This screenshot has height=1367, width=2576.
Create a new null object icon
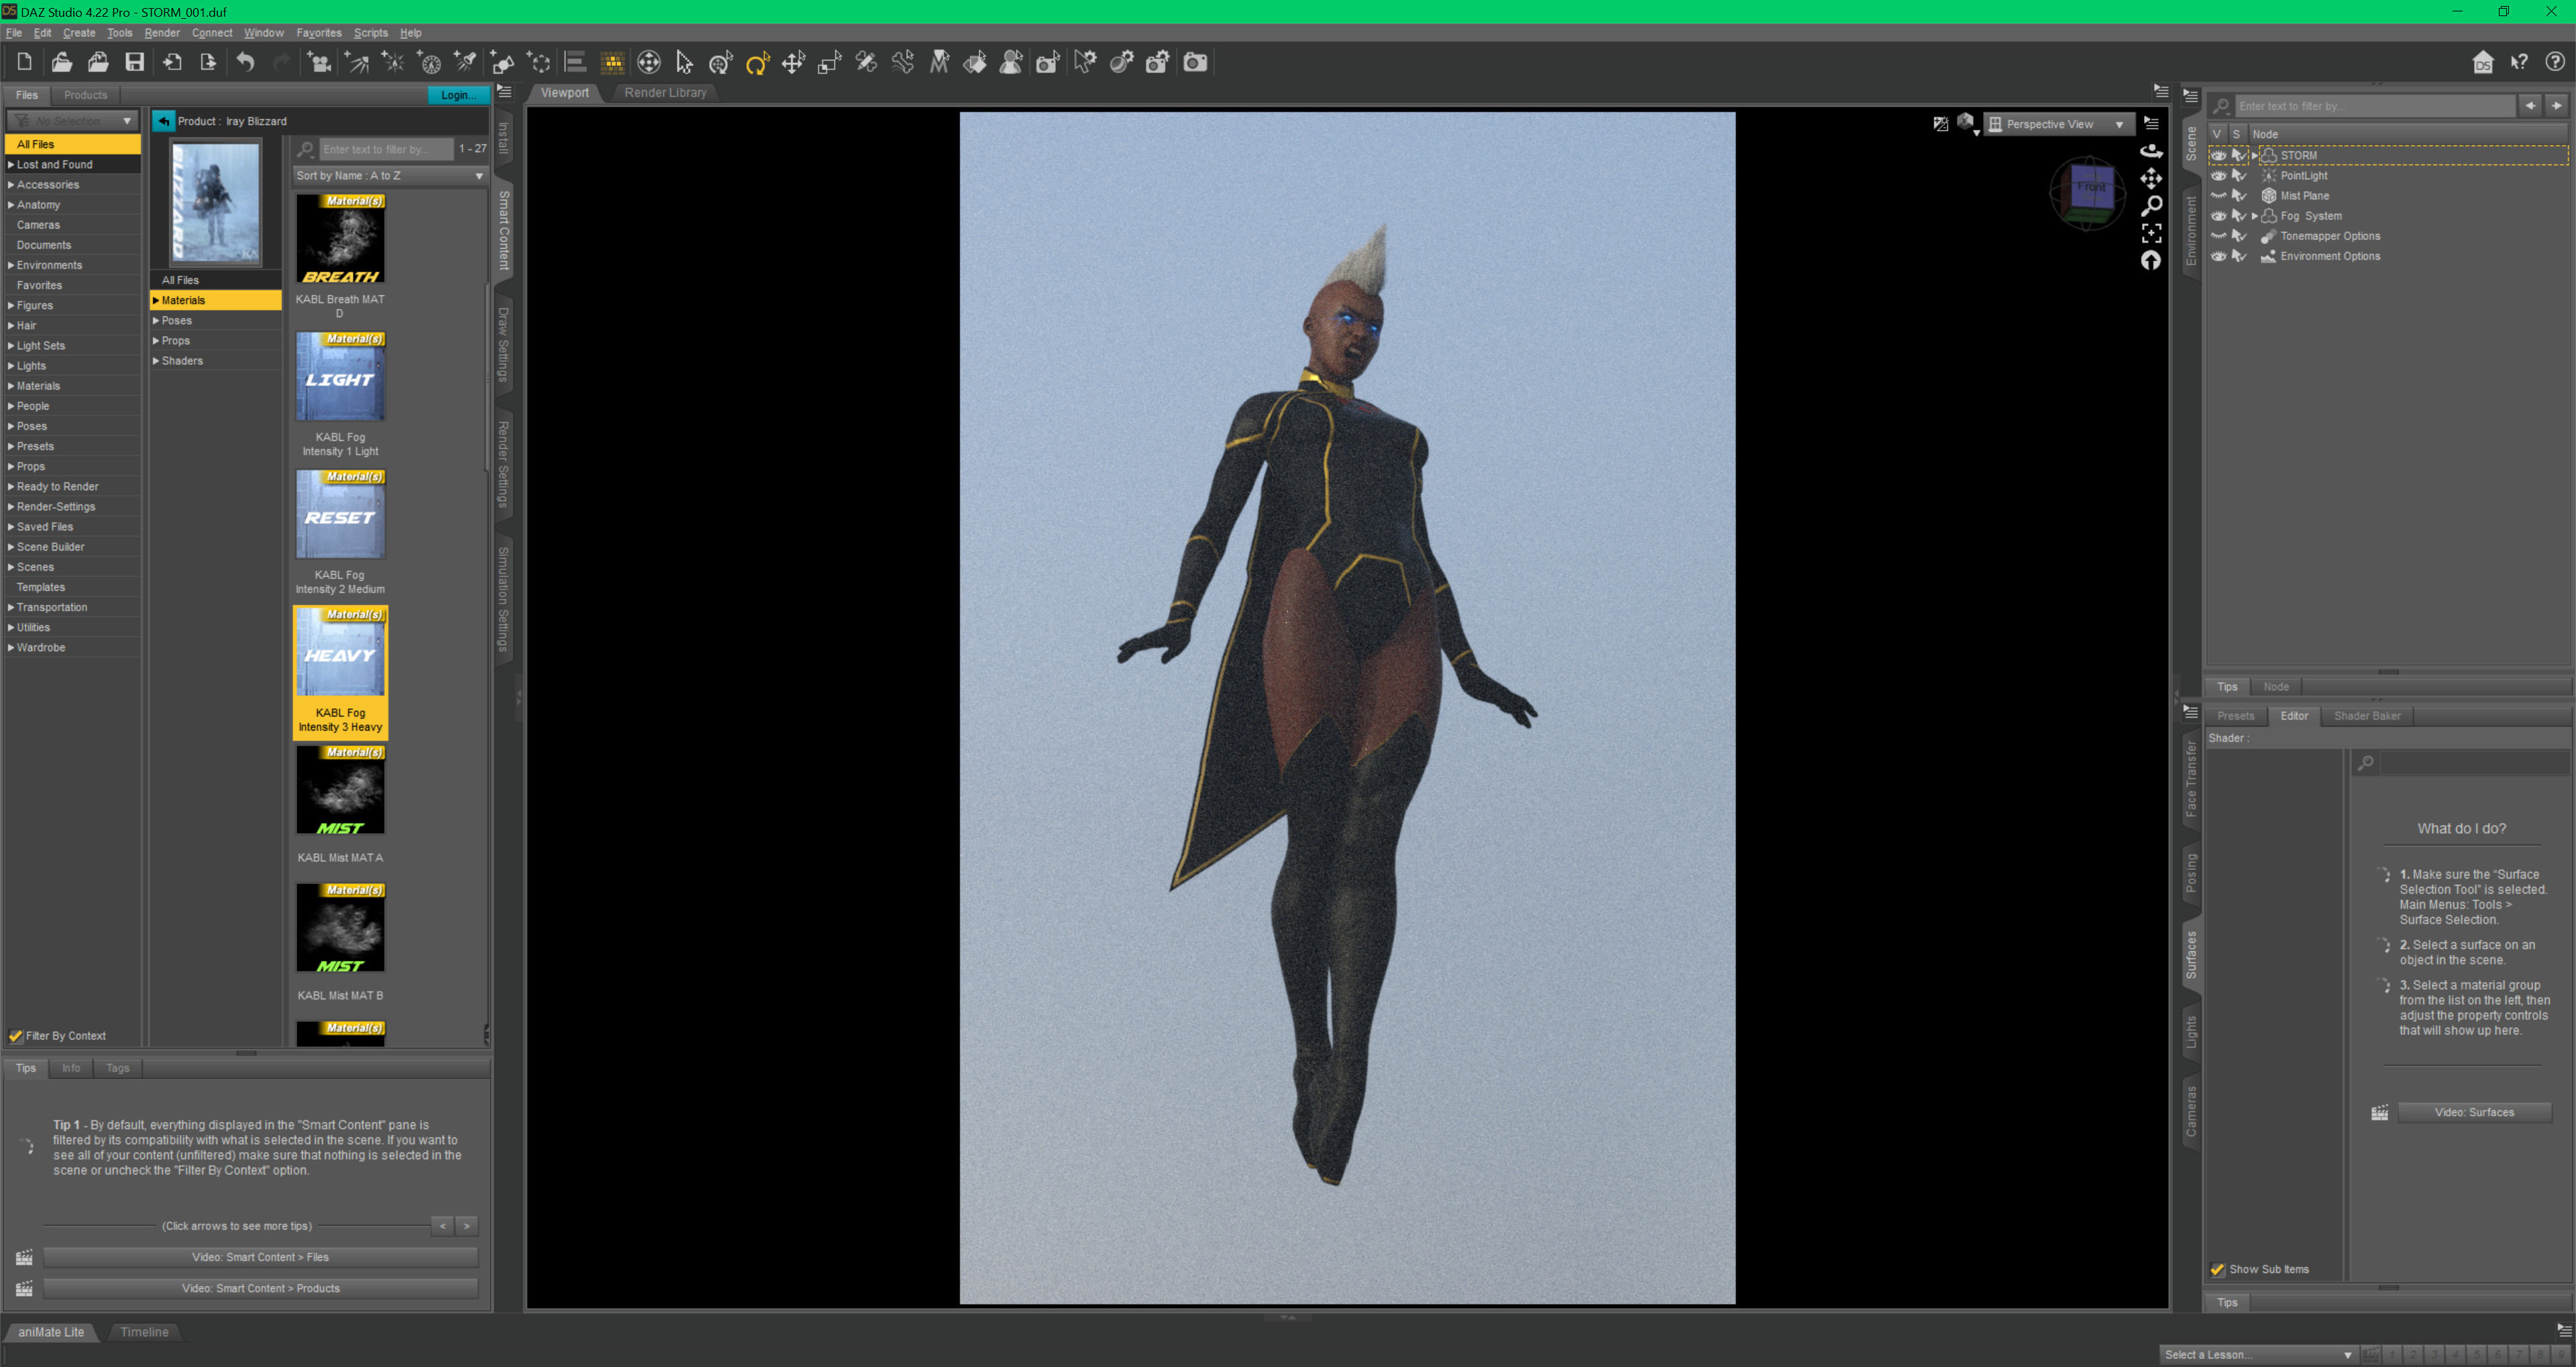[539, 62]
